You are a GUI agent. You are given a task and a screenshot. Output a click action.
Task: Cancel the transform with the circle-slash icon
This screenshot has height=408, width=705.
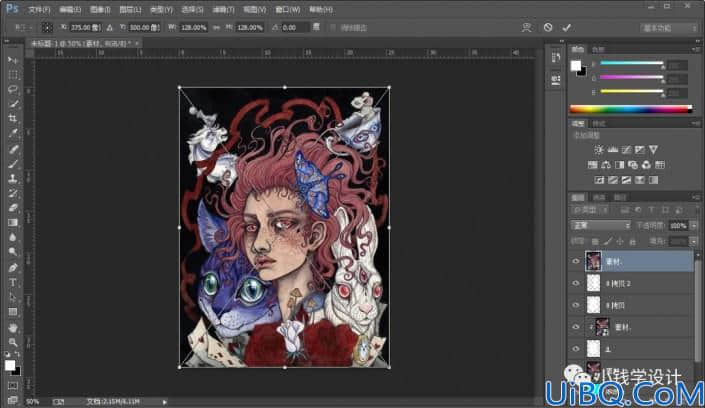coord(548,27)
